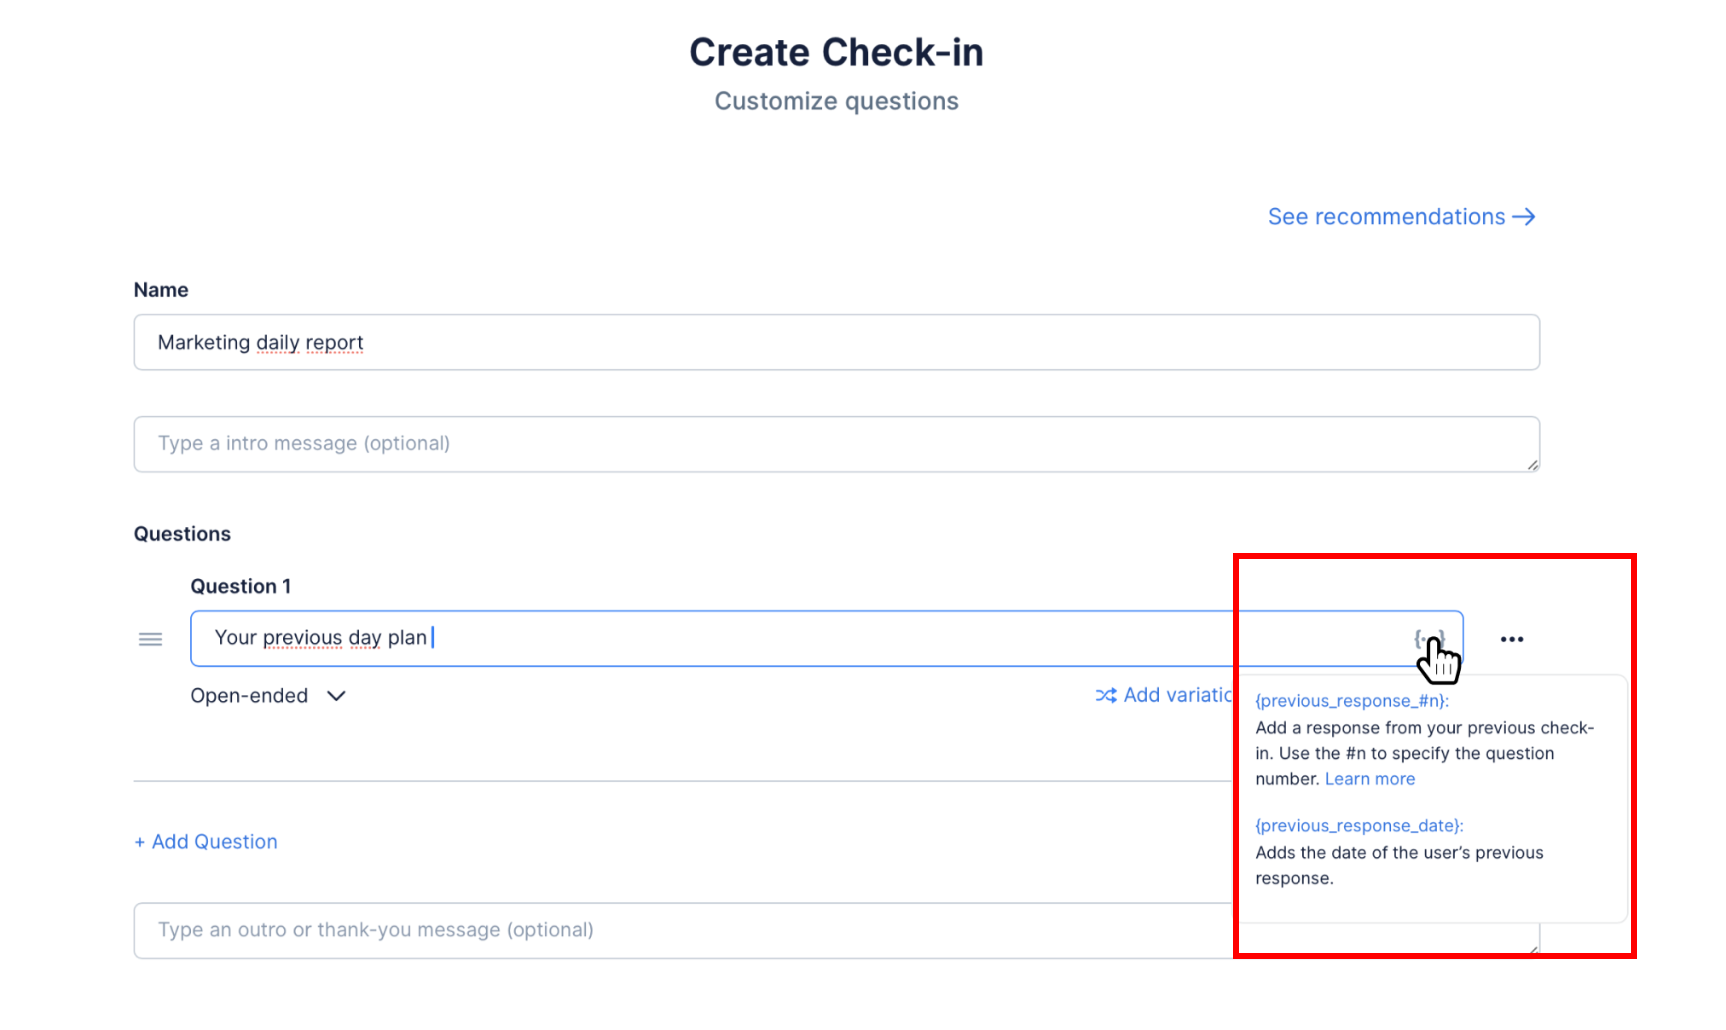Select the {previous_response_#n} variable
The height and width of the screenshot is (1030, 1726).
[x=1351, y=701]
